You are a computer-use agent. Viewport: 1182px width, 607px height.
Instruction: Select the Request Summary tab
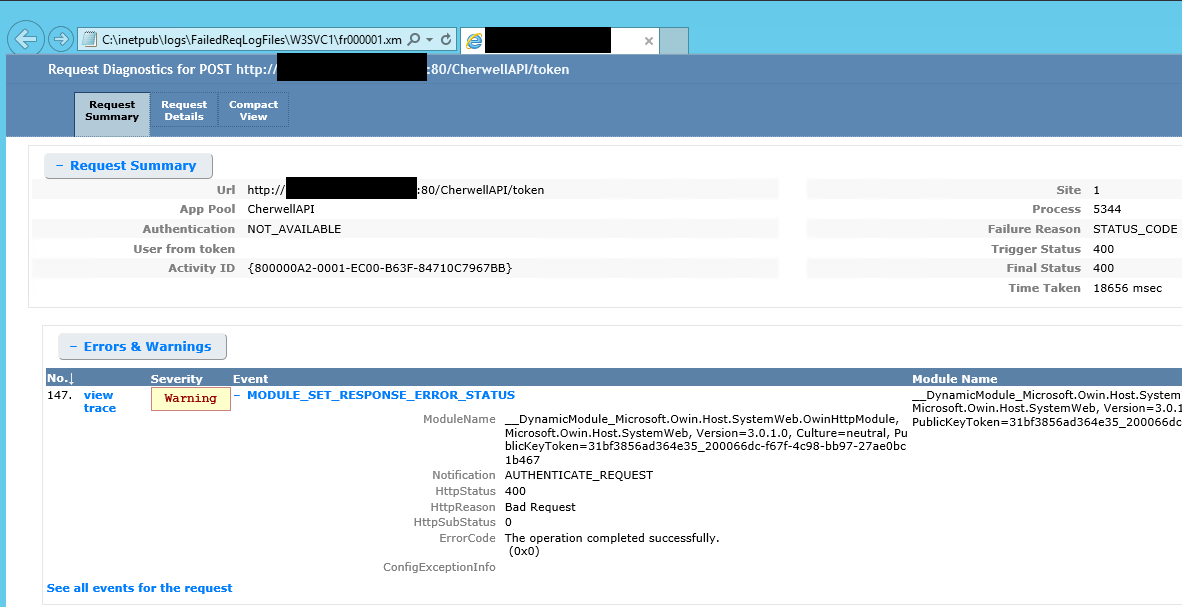112,110
